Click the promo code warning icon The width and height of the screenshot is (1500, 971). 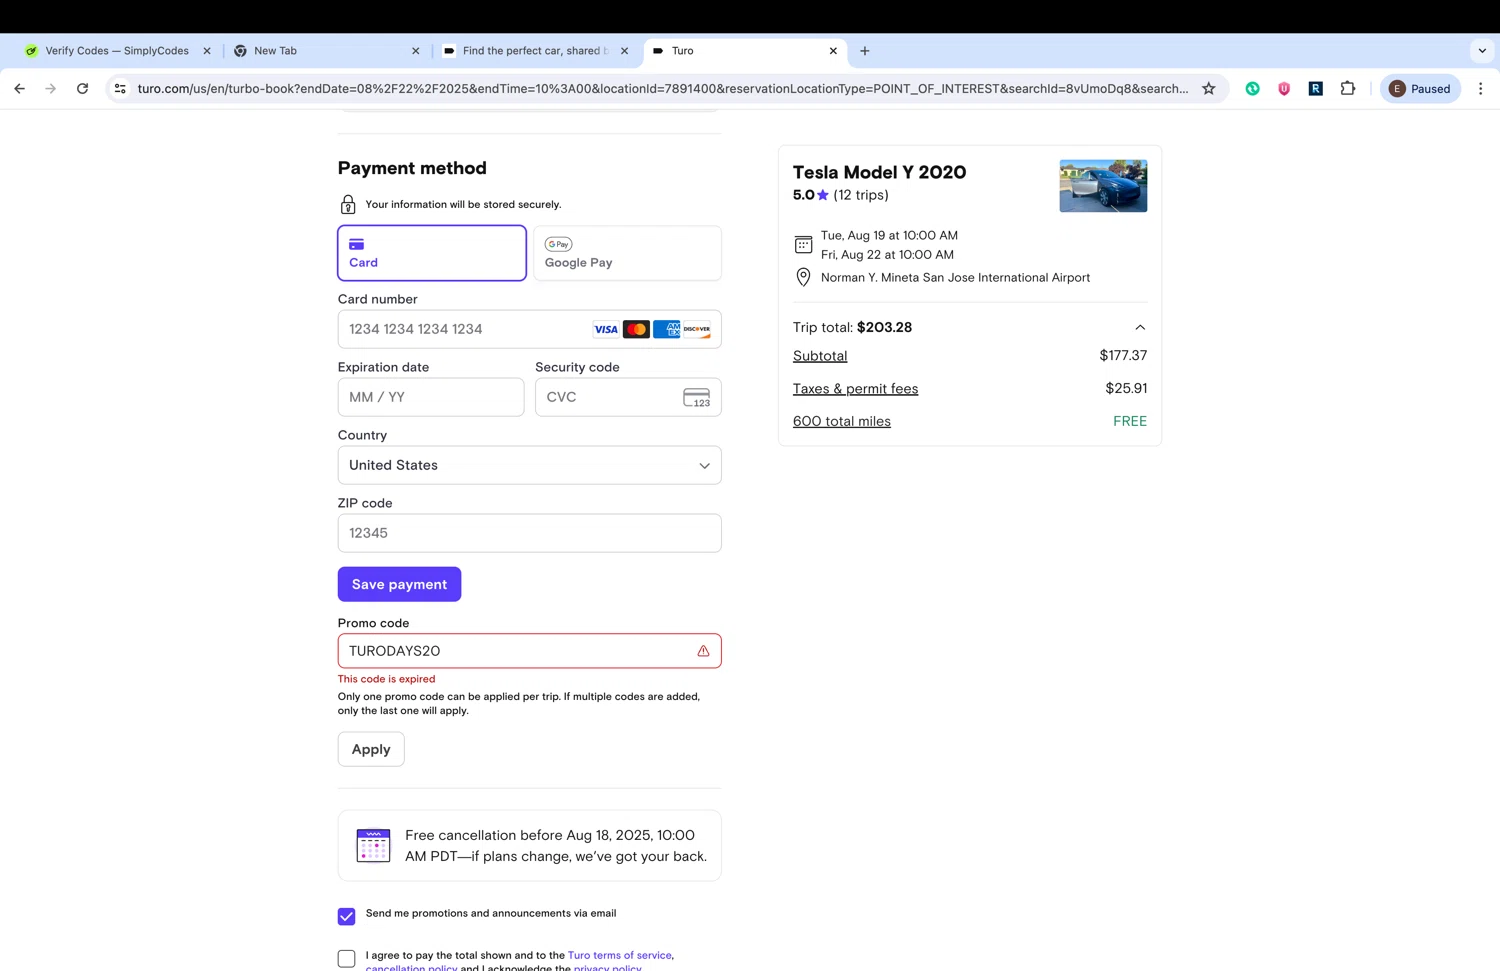point(703,651)
